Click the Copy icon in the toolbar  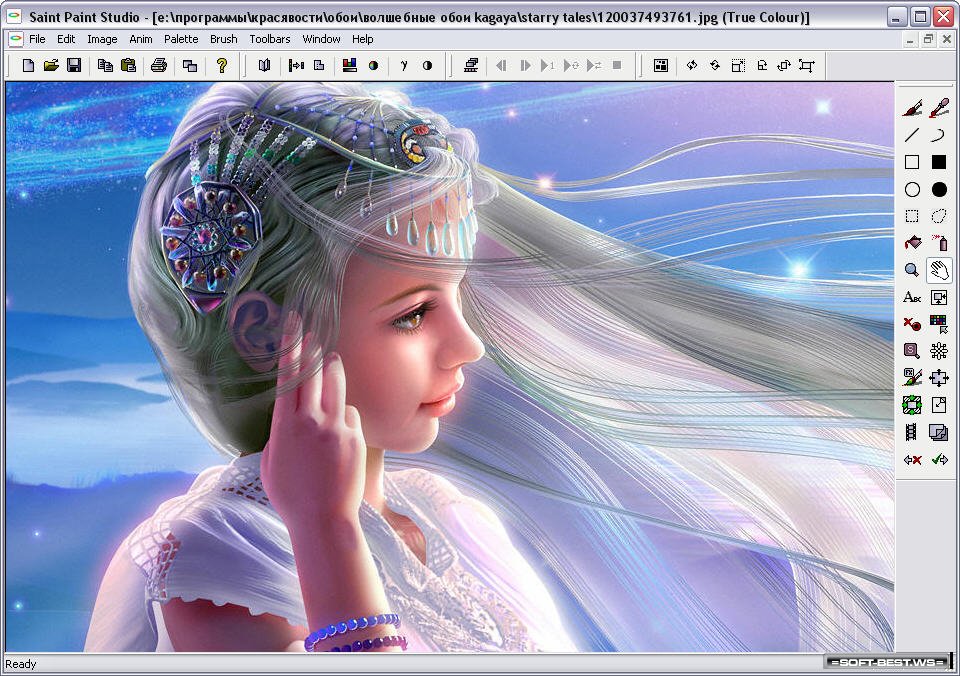click(105, 66)
